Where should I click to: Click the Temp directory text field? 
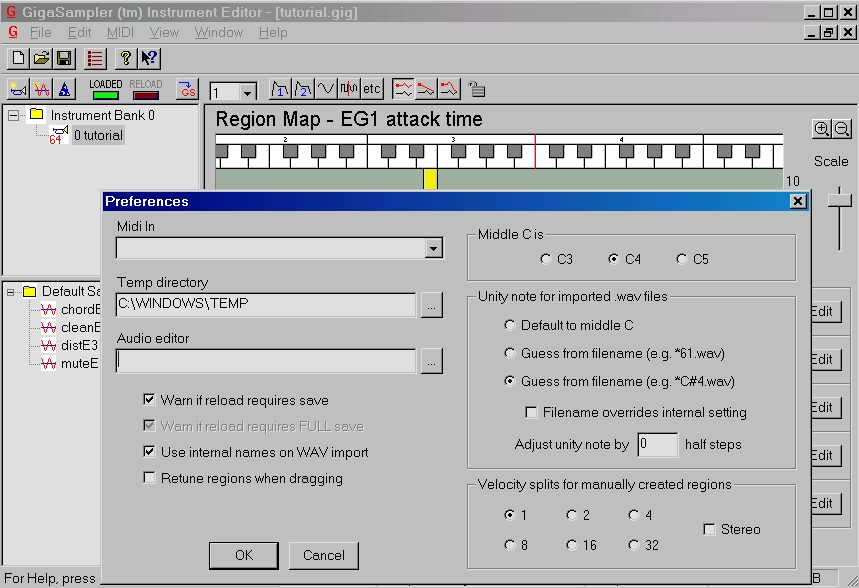pos(266,305)
